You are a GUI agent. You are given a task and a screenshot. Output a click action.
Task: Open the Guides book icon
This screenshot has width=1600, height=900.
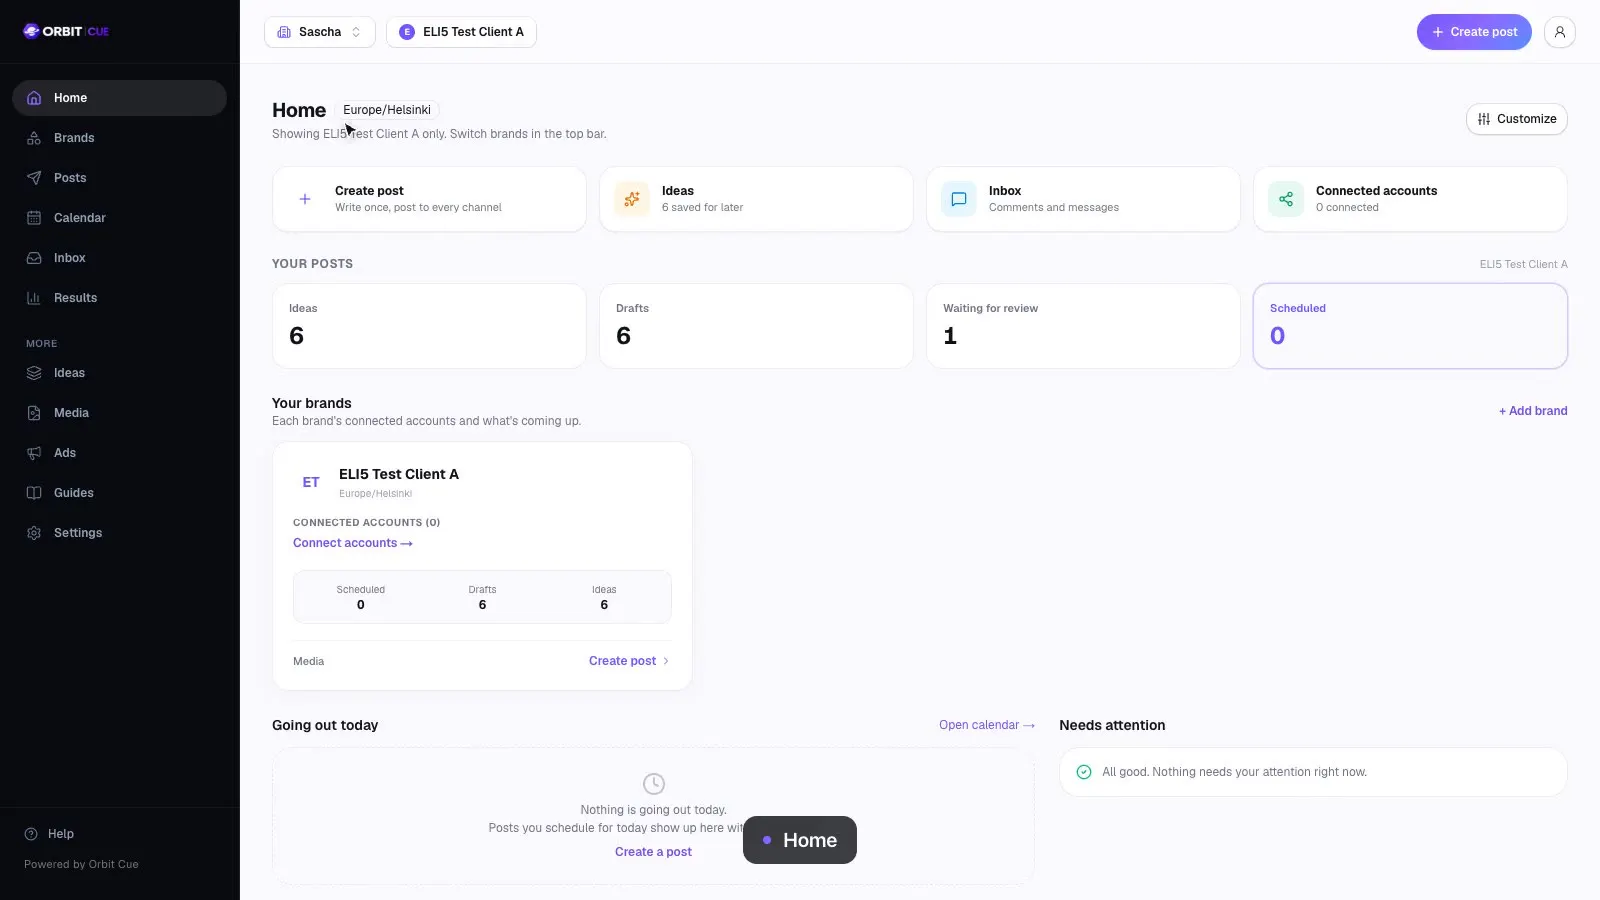34,493
